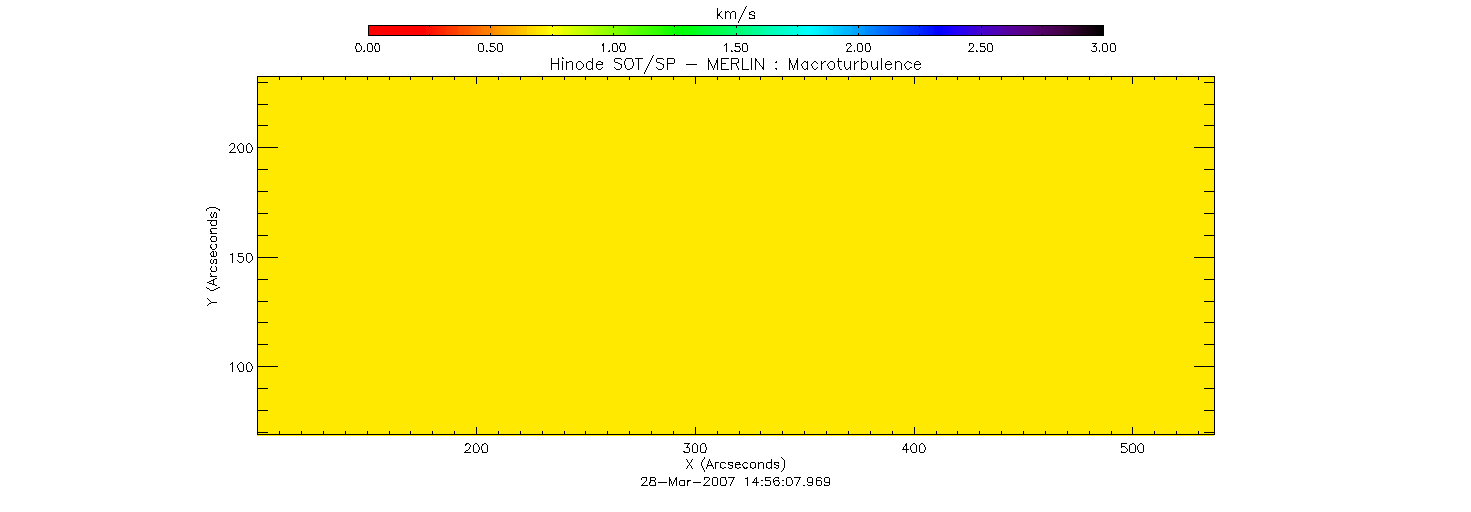Click the Y (Arcseconds) axis label
The width and height of the screenshot is (1471, 512).
pyautogui.click(x=213, y=257)
